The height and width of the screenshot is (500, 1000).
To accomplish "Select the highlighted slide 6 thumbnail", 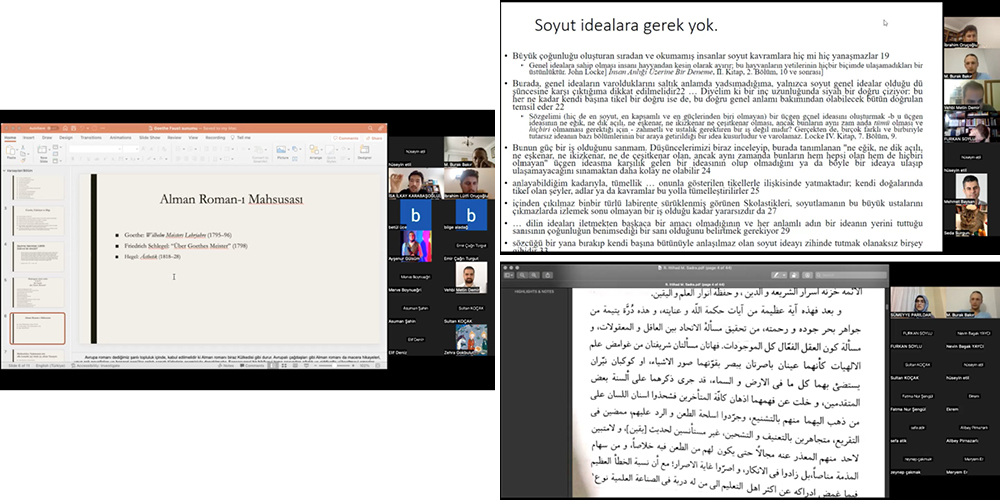I will (x=38, y=328).
